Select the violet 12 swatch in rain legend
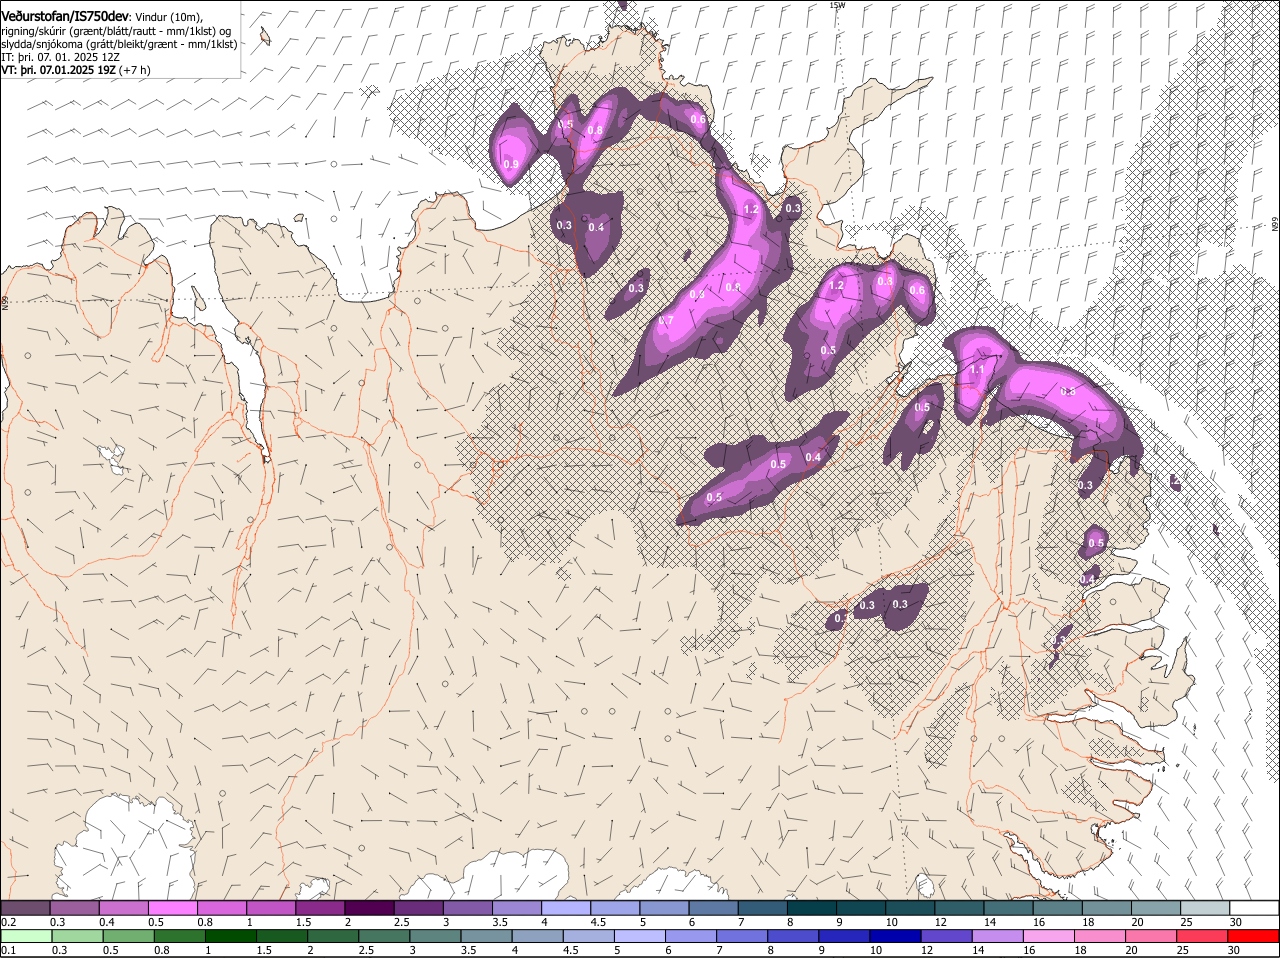Screen dimensions: 1280x958 click(x=946, y=936)
